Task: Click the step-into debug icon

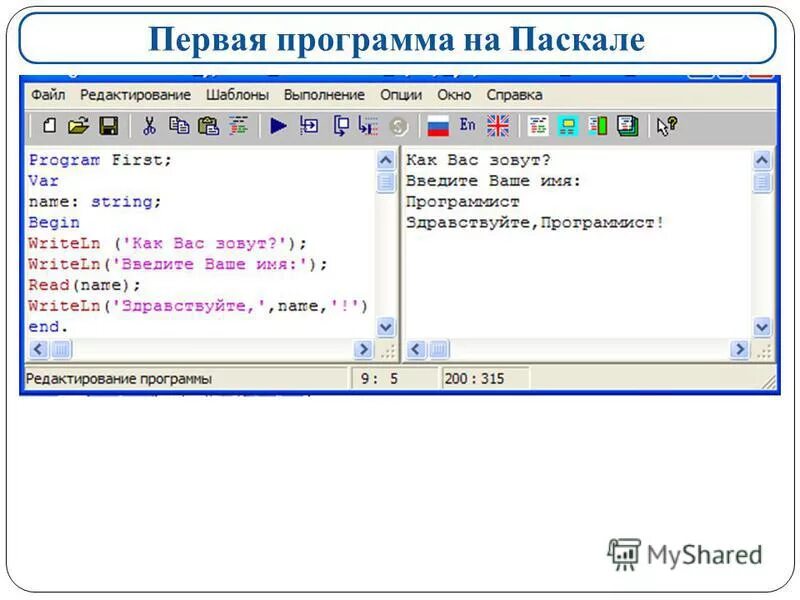Action: [309, 126]
